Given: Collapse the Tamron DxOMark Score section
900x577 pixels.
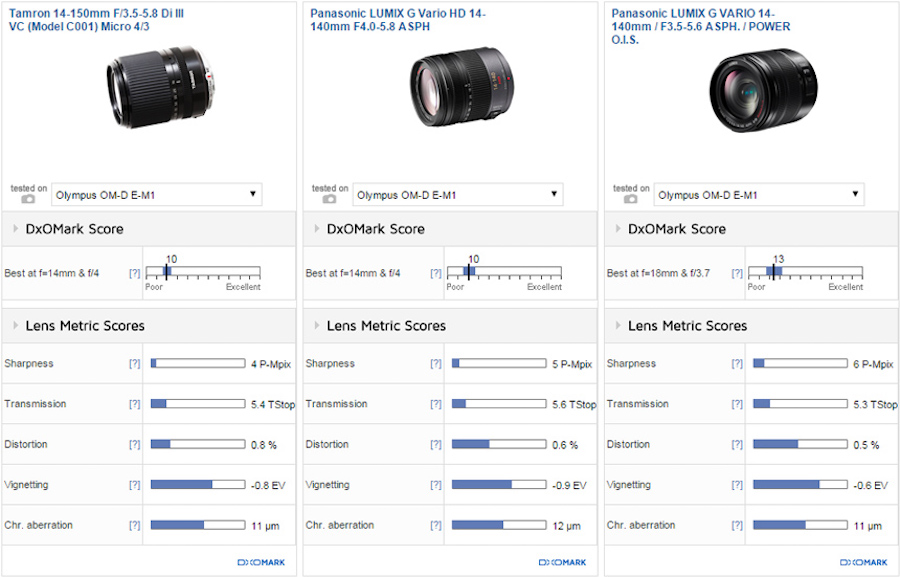Looking at the screenshot, I should [74, 229].
